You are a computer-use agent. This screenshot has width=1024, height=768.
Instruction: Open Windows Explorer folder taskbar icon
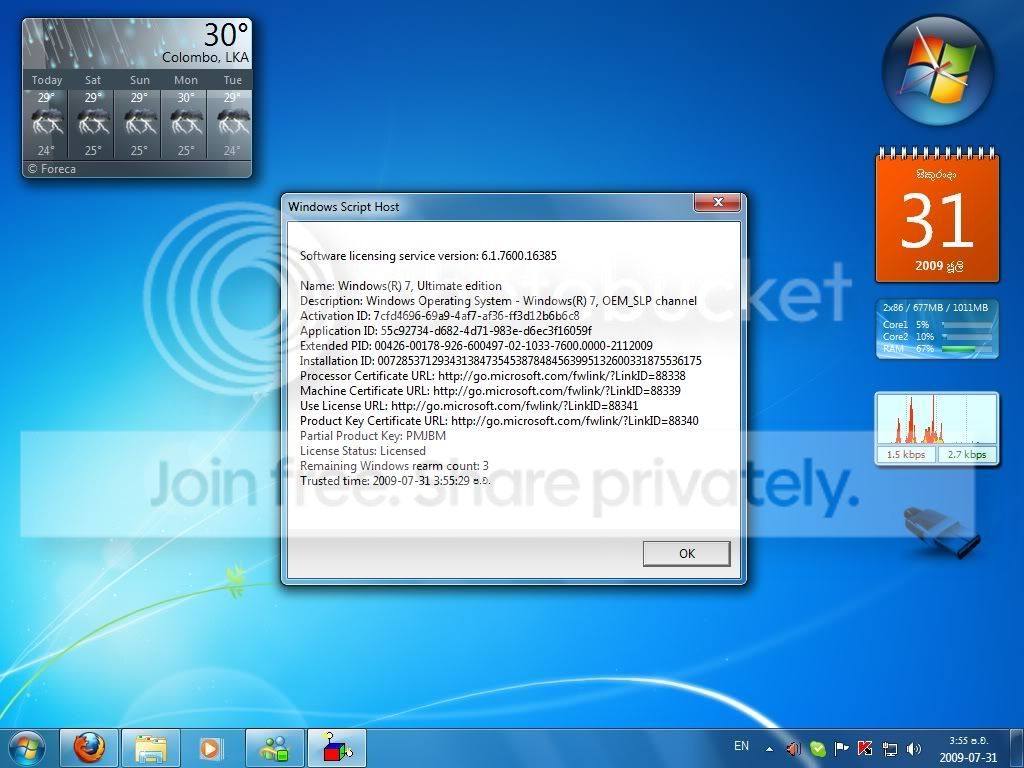[x=151, y=748]
